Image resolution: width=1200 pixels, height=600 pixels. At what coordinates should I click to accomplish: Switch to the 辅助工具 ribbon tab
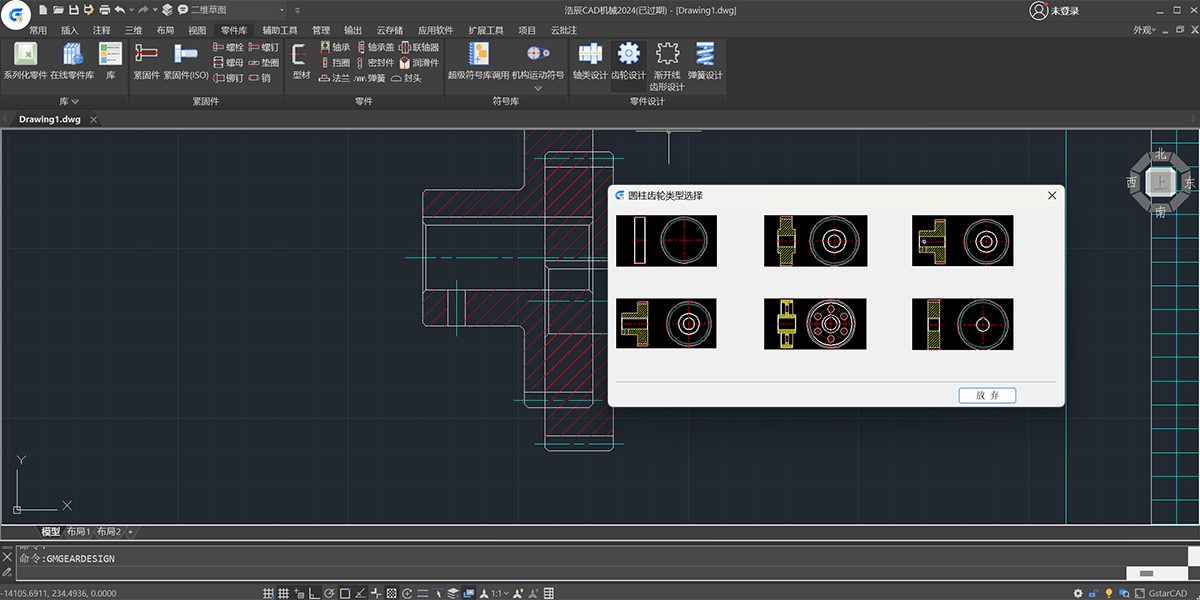point(280,30)
